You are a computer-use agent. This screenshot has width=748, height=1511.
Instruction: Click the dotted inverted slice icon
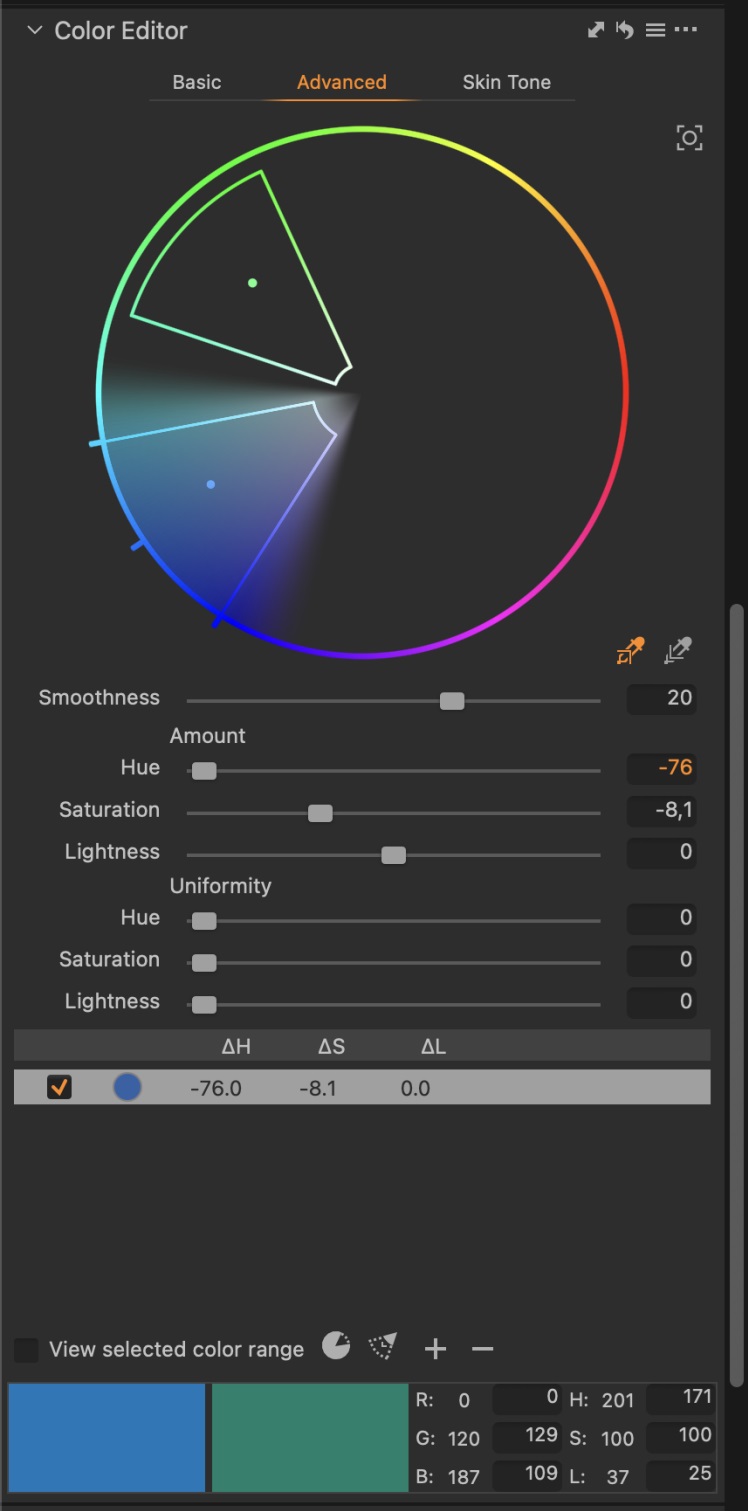(383, 1346)
